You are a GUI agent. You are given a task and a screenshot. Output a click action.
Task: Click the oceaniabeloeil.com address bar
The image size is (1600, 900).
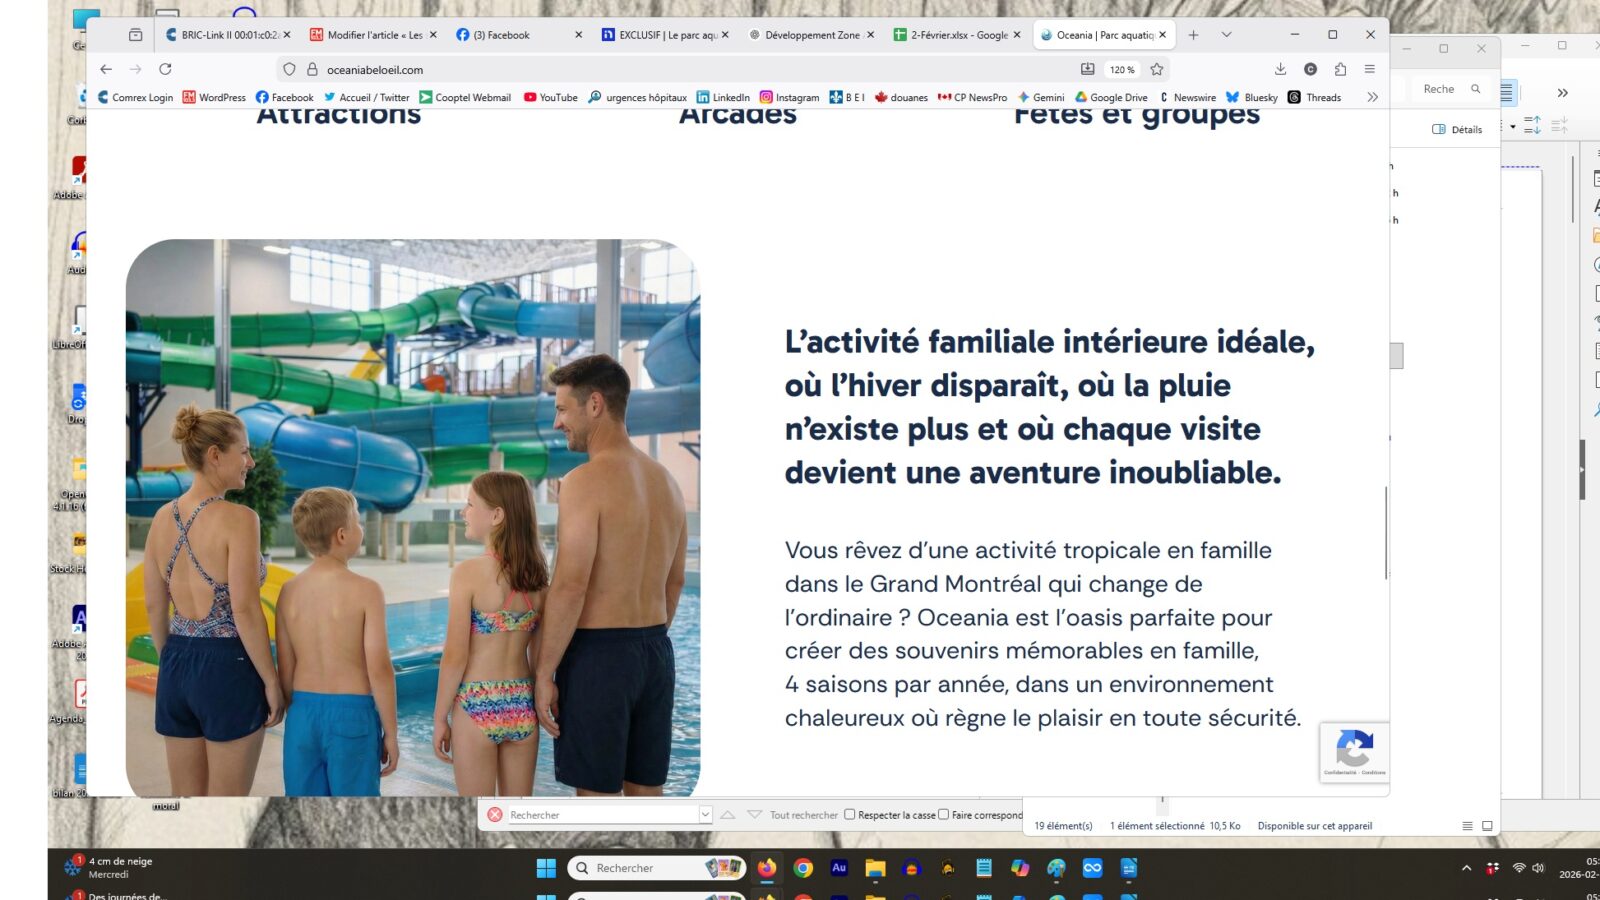700,69
